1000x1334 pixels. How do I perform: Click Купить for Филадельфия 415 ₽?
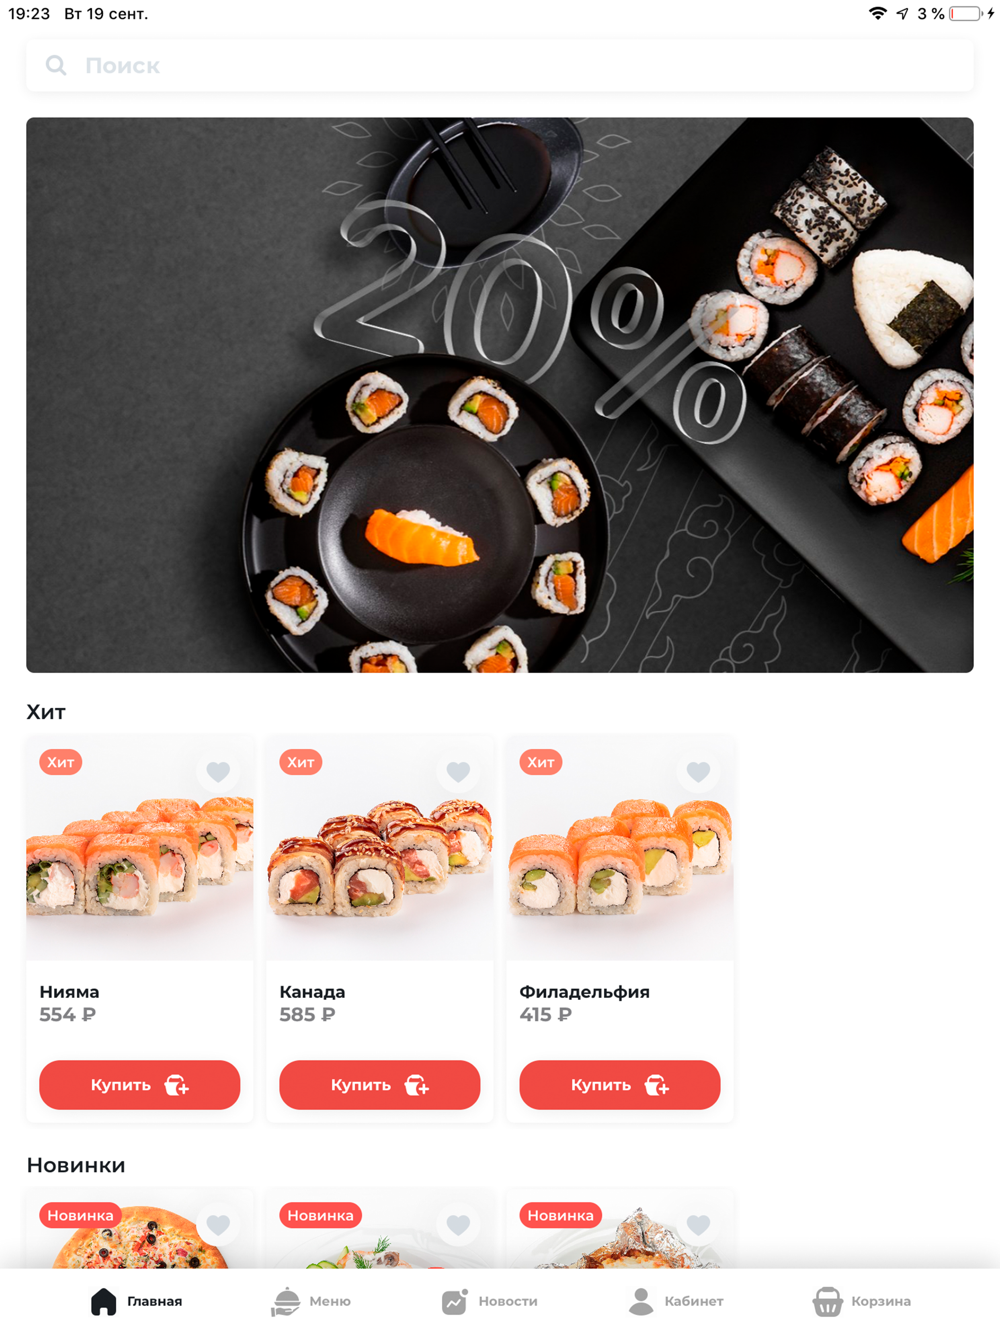click(620, 1085)
